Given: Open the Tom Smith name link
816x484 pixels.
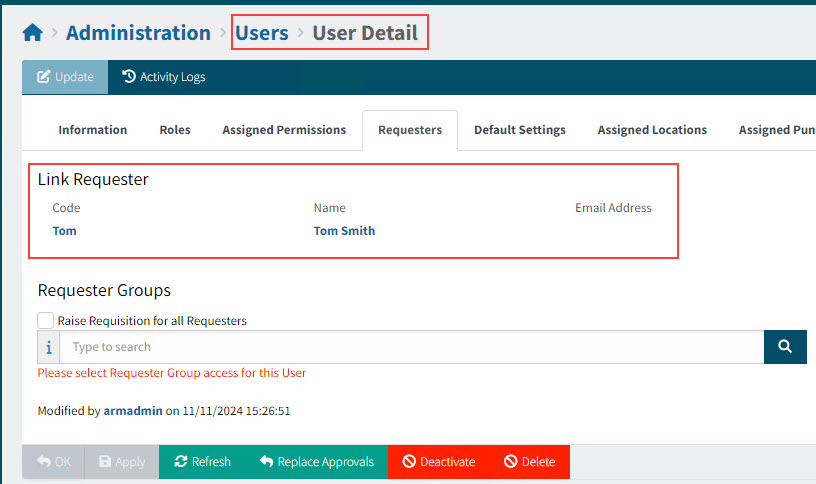Looking at the screenshot, I should [x=344, y=231].
